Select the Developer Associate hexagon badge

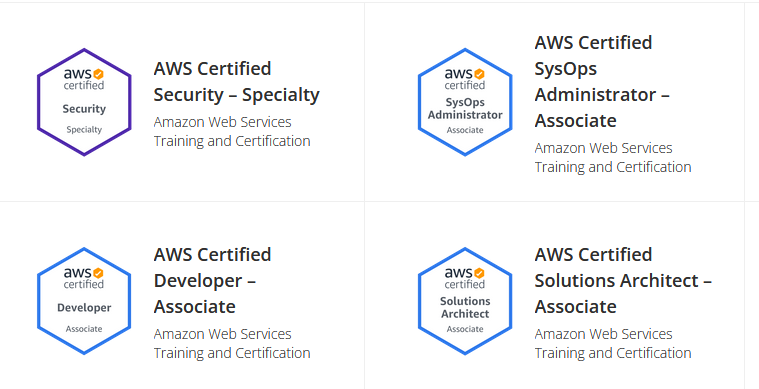(x=84, y=301)
